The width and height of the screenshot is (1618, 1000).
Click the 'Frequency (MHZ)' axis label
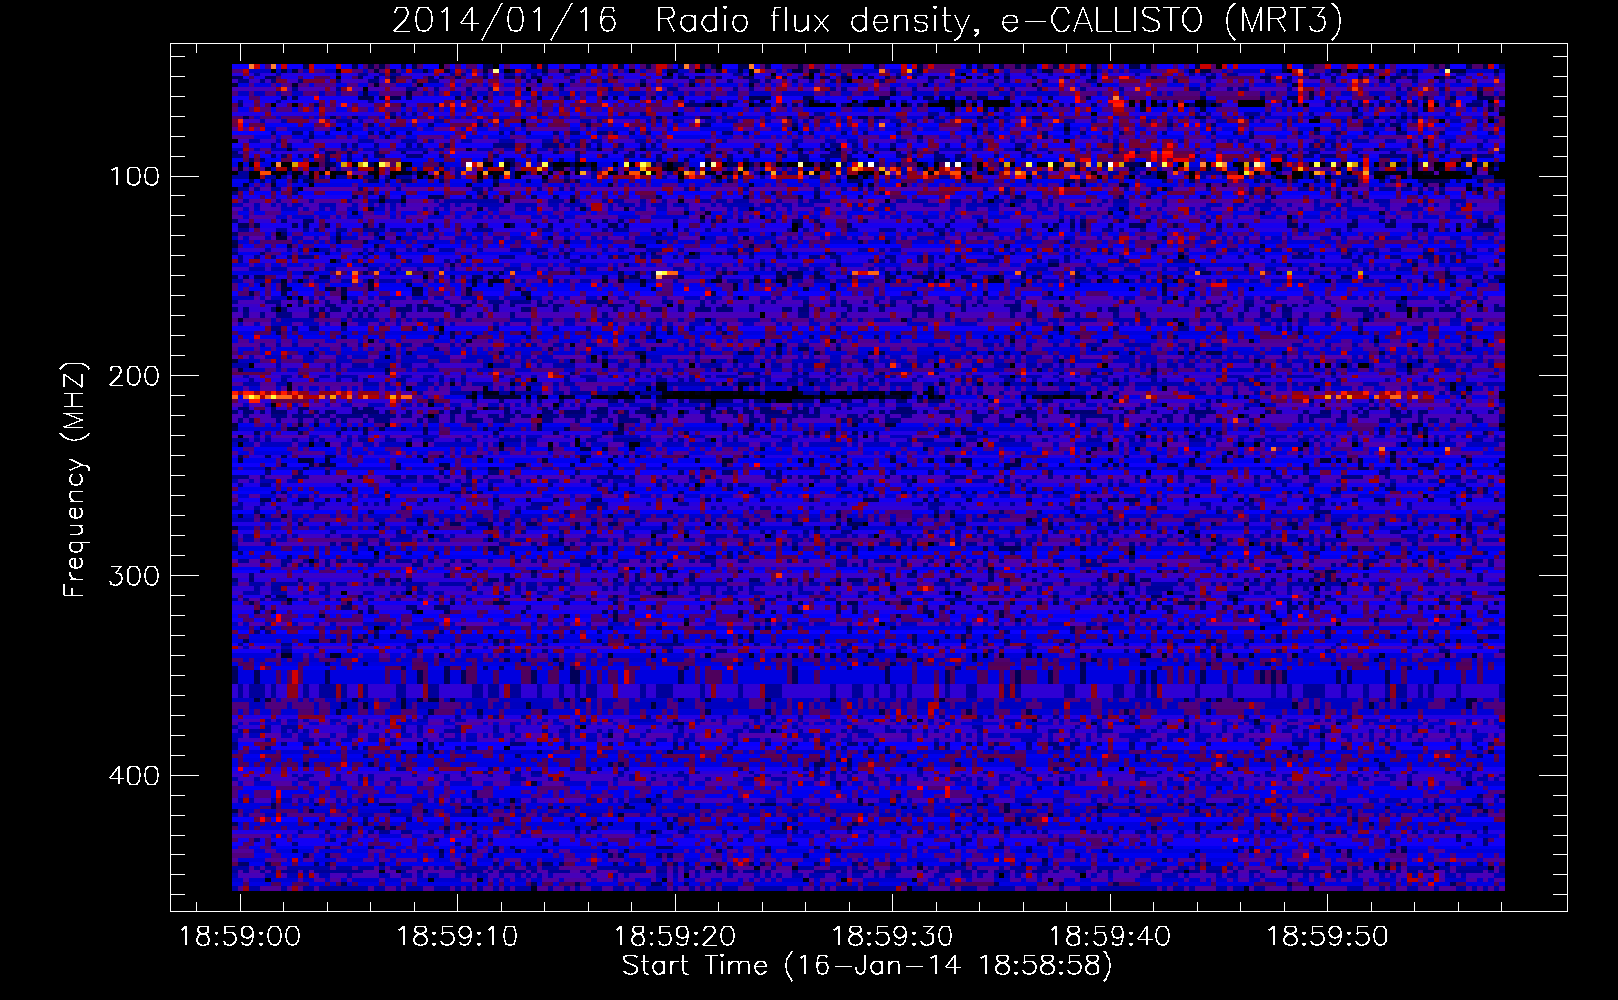(x=75, y=480)
